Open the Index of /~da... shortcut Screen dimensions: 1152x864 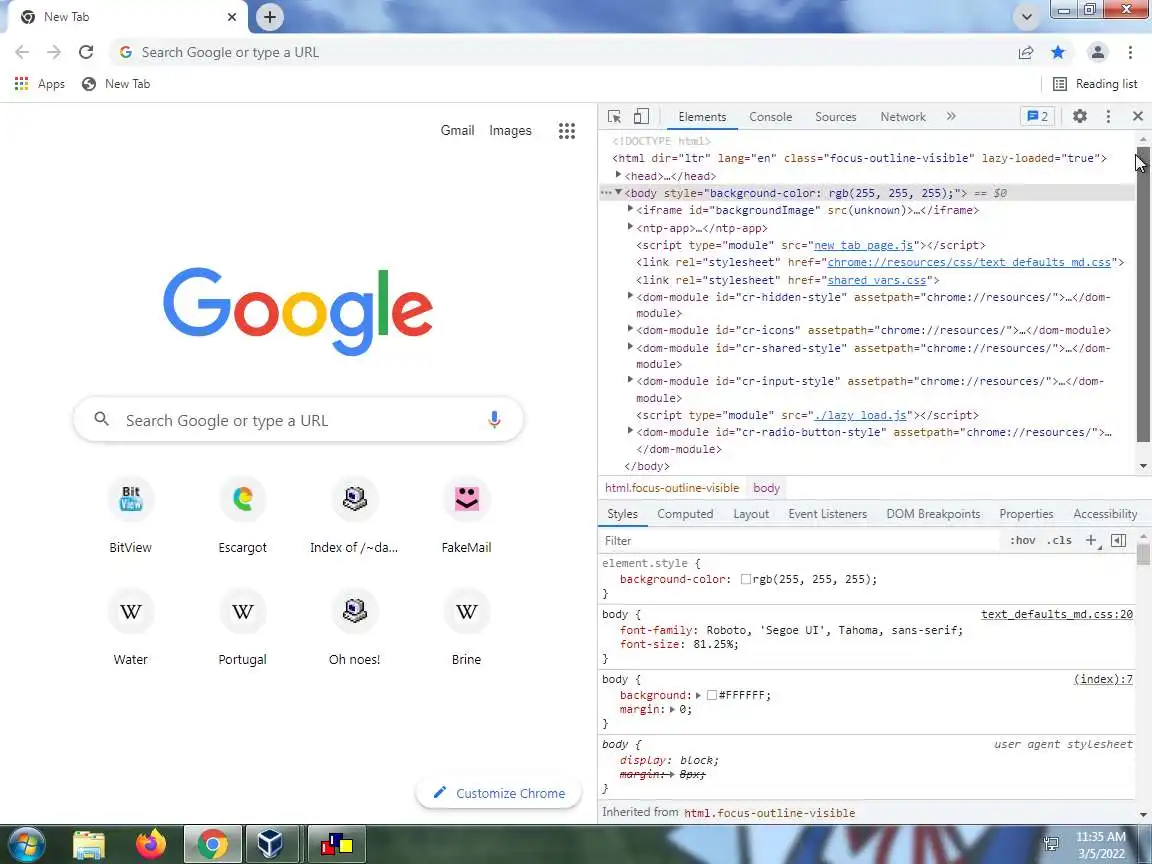pyautogui.click(x=354, y=516)
